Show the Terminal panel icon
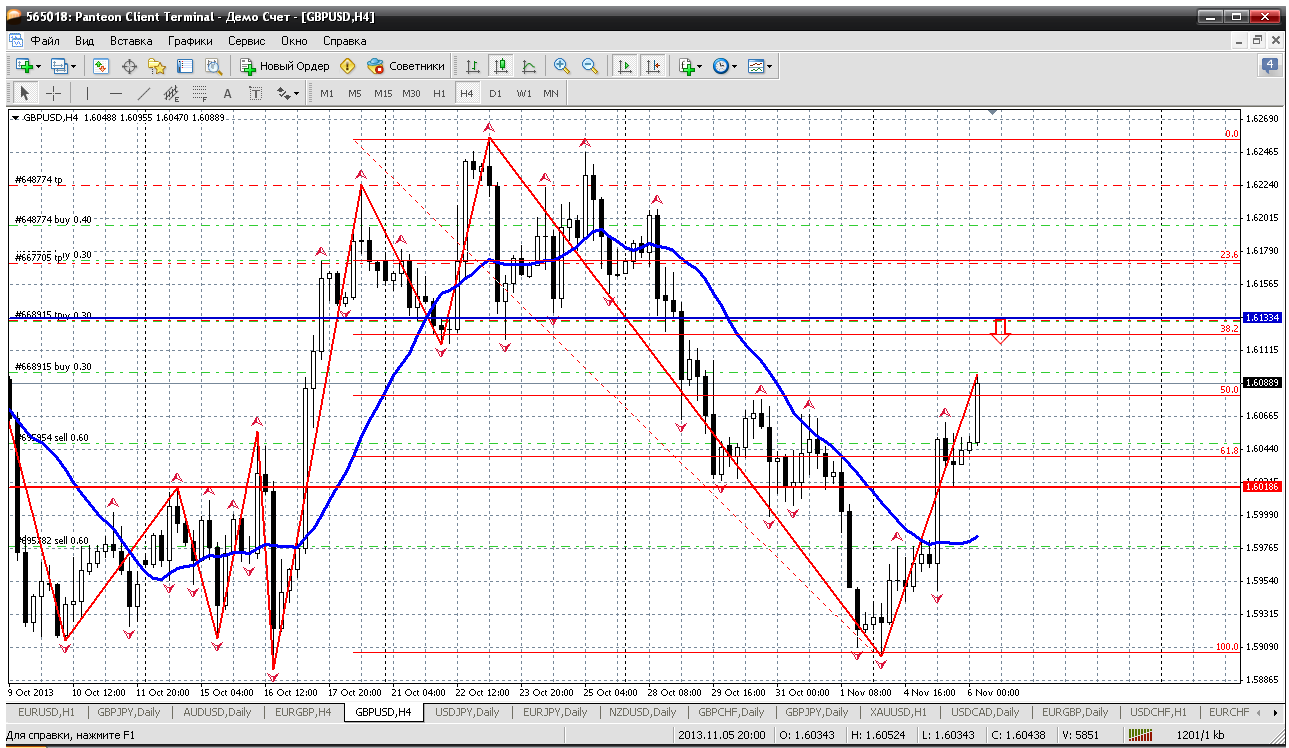The image size is (1289, 748). tap(185, 66)
